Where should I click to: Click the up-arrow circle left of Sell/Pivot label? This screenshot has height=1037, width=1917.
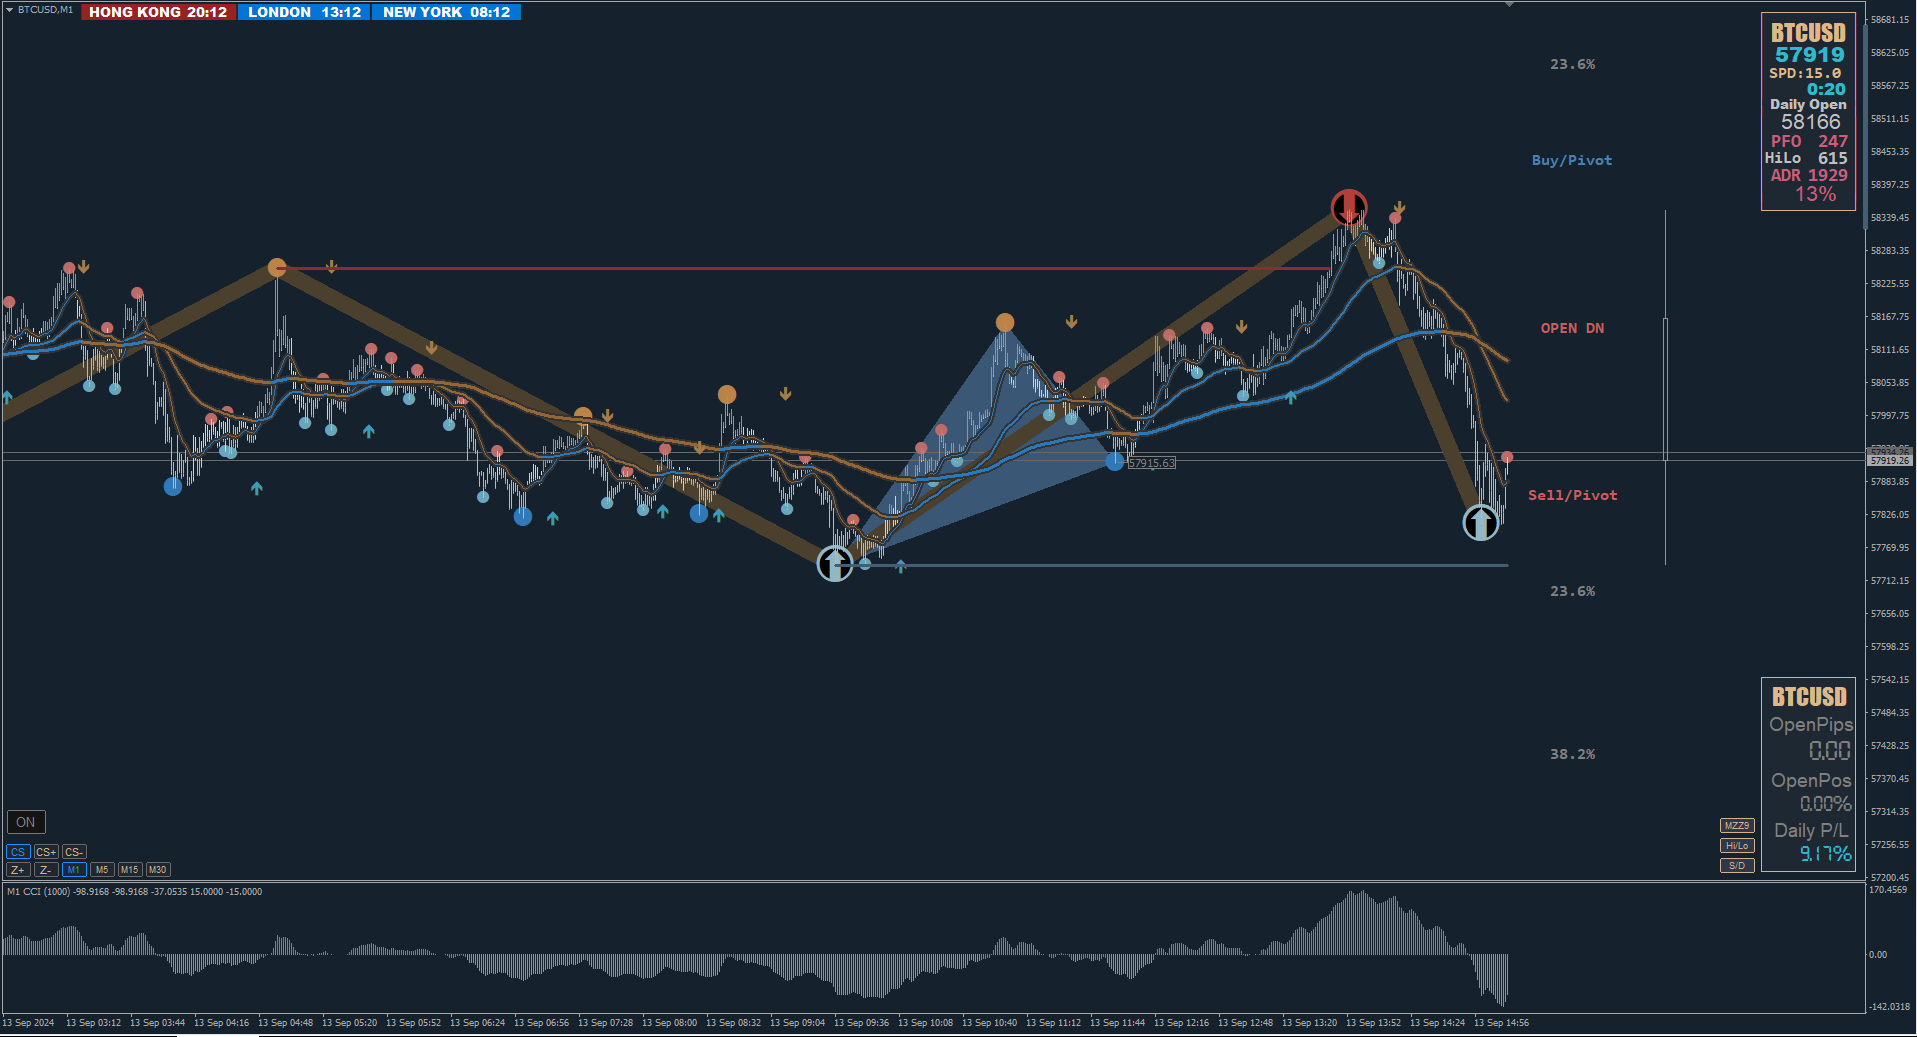click(x=1481, y=522)
